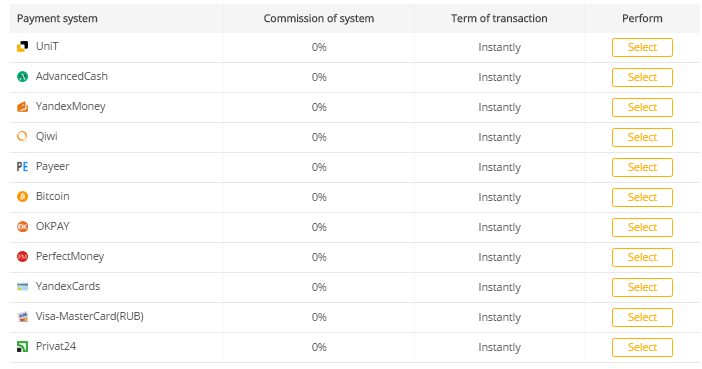Click the OKPAY logo icon

click(22, 227)
